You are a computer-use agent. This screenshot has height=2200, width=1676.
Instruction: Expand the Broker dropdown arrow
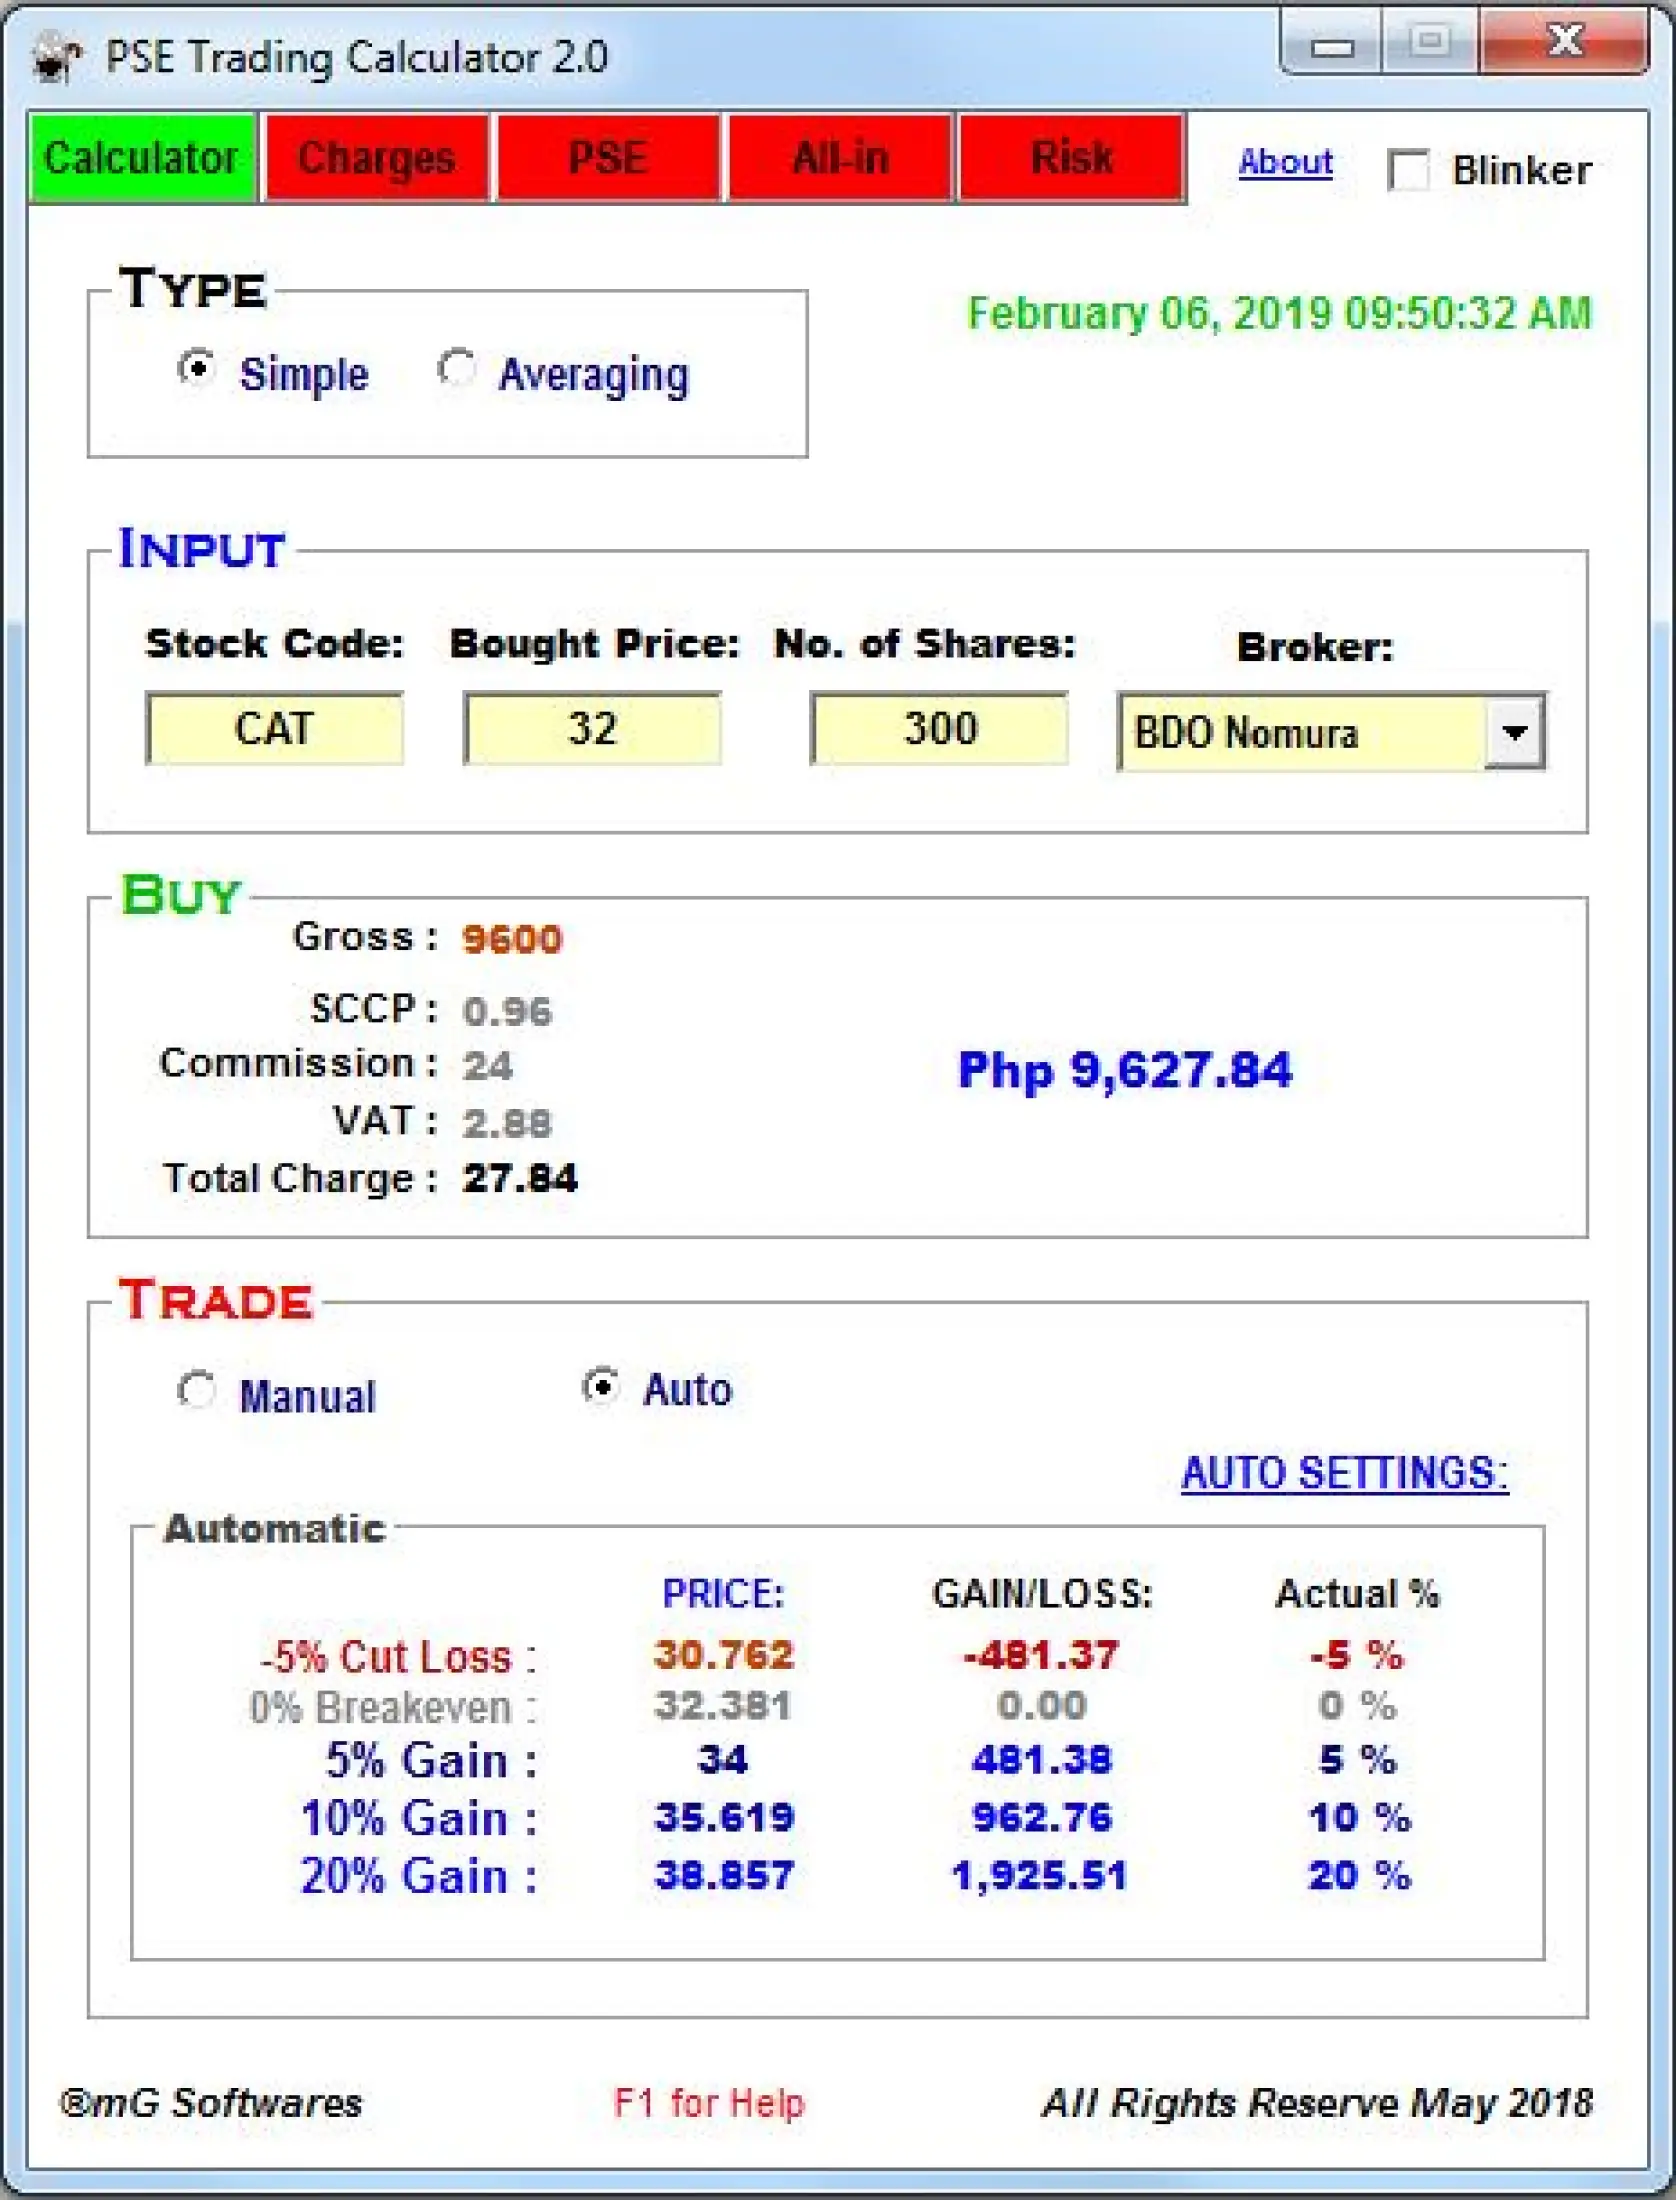pos(1514,732)
